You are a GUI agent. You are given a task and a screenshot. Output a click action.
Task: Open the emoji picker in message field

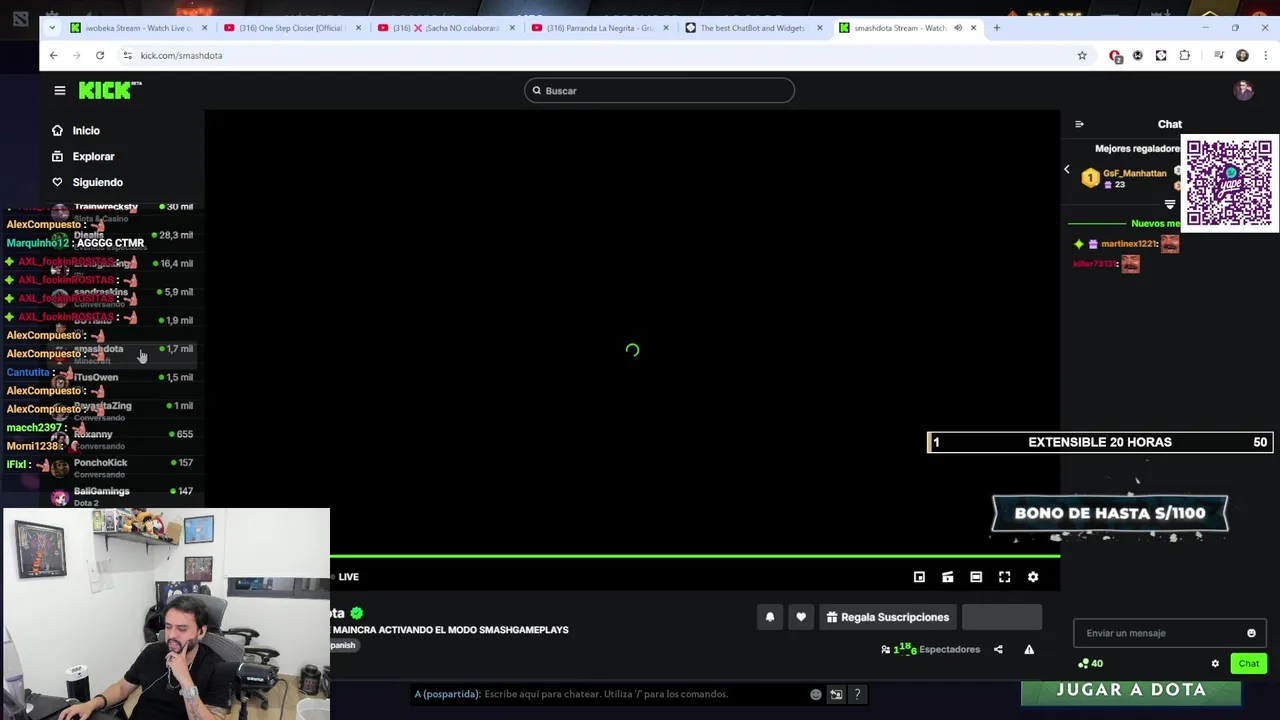[x=1251, y=633]
